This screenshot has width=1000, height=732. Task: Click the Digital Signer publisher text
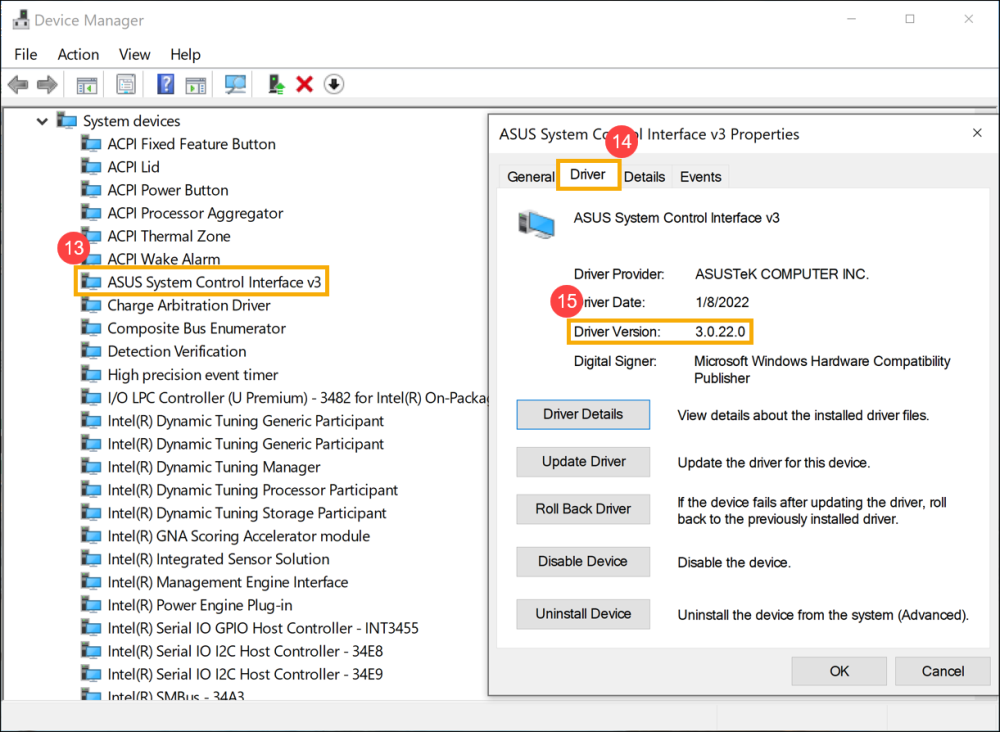pyautogui.click(x=822, y=369)
